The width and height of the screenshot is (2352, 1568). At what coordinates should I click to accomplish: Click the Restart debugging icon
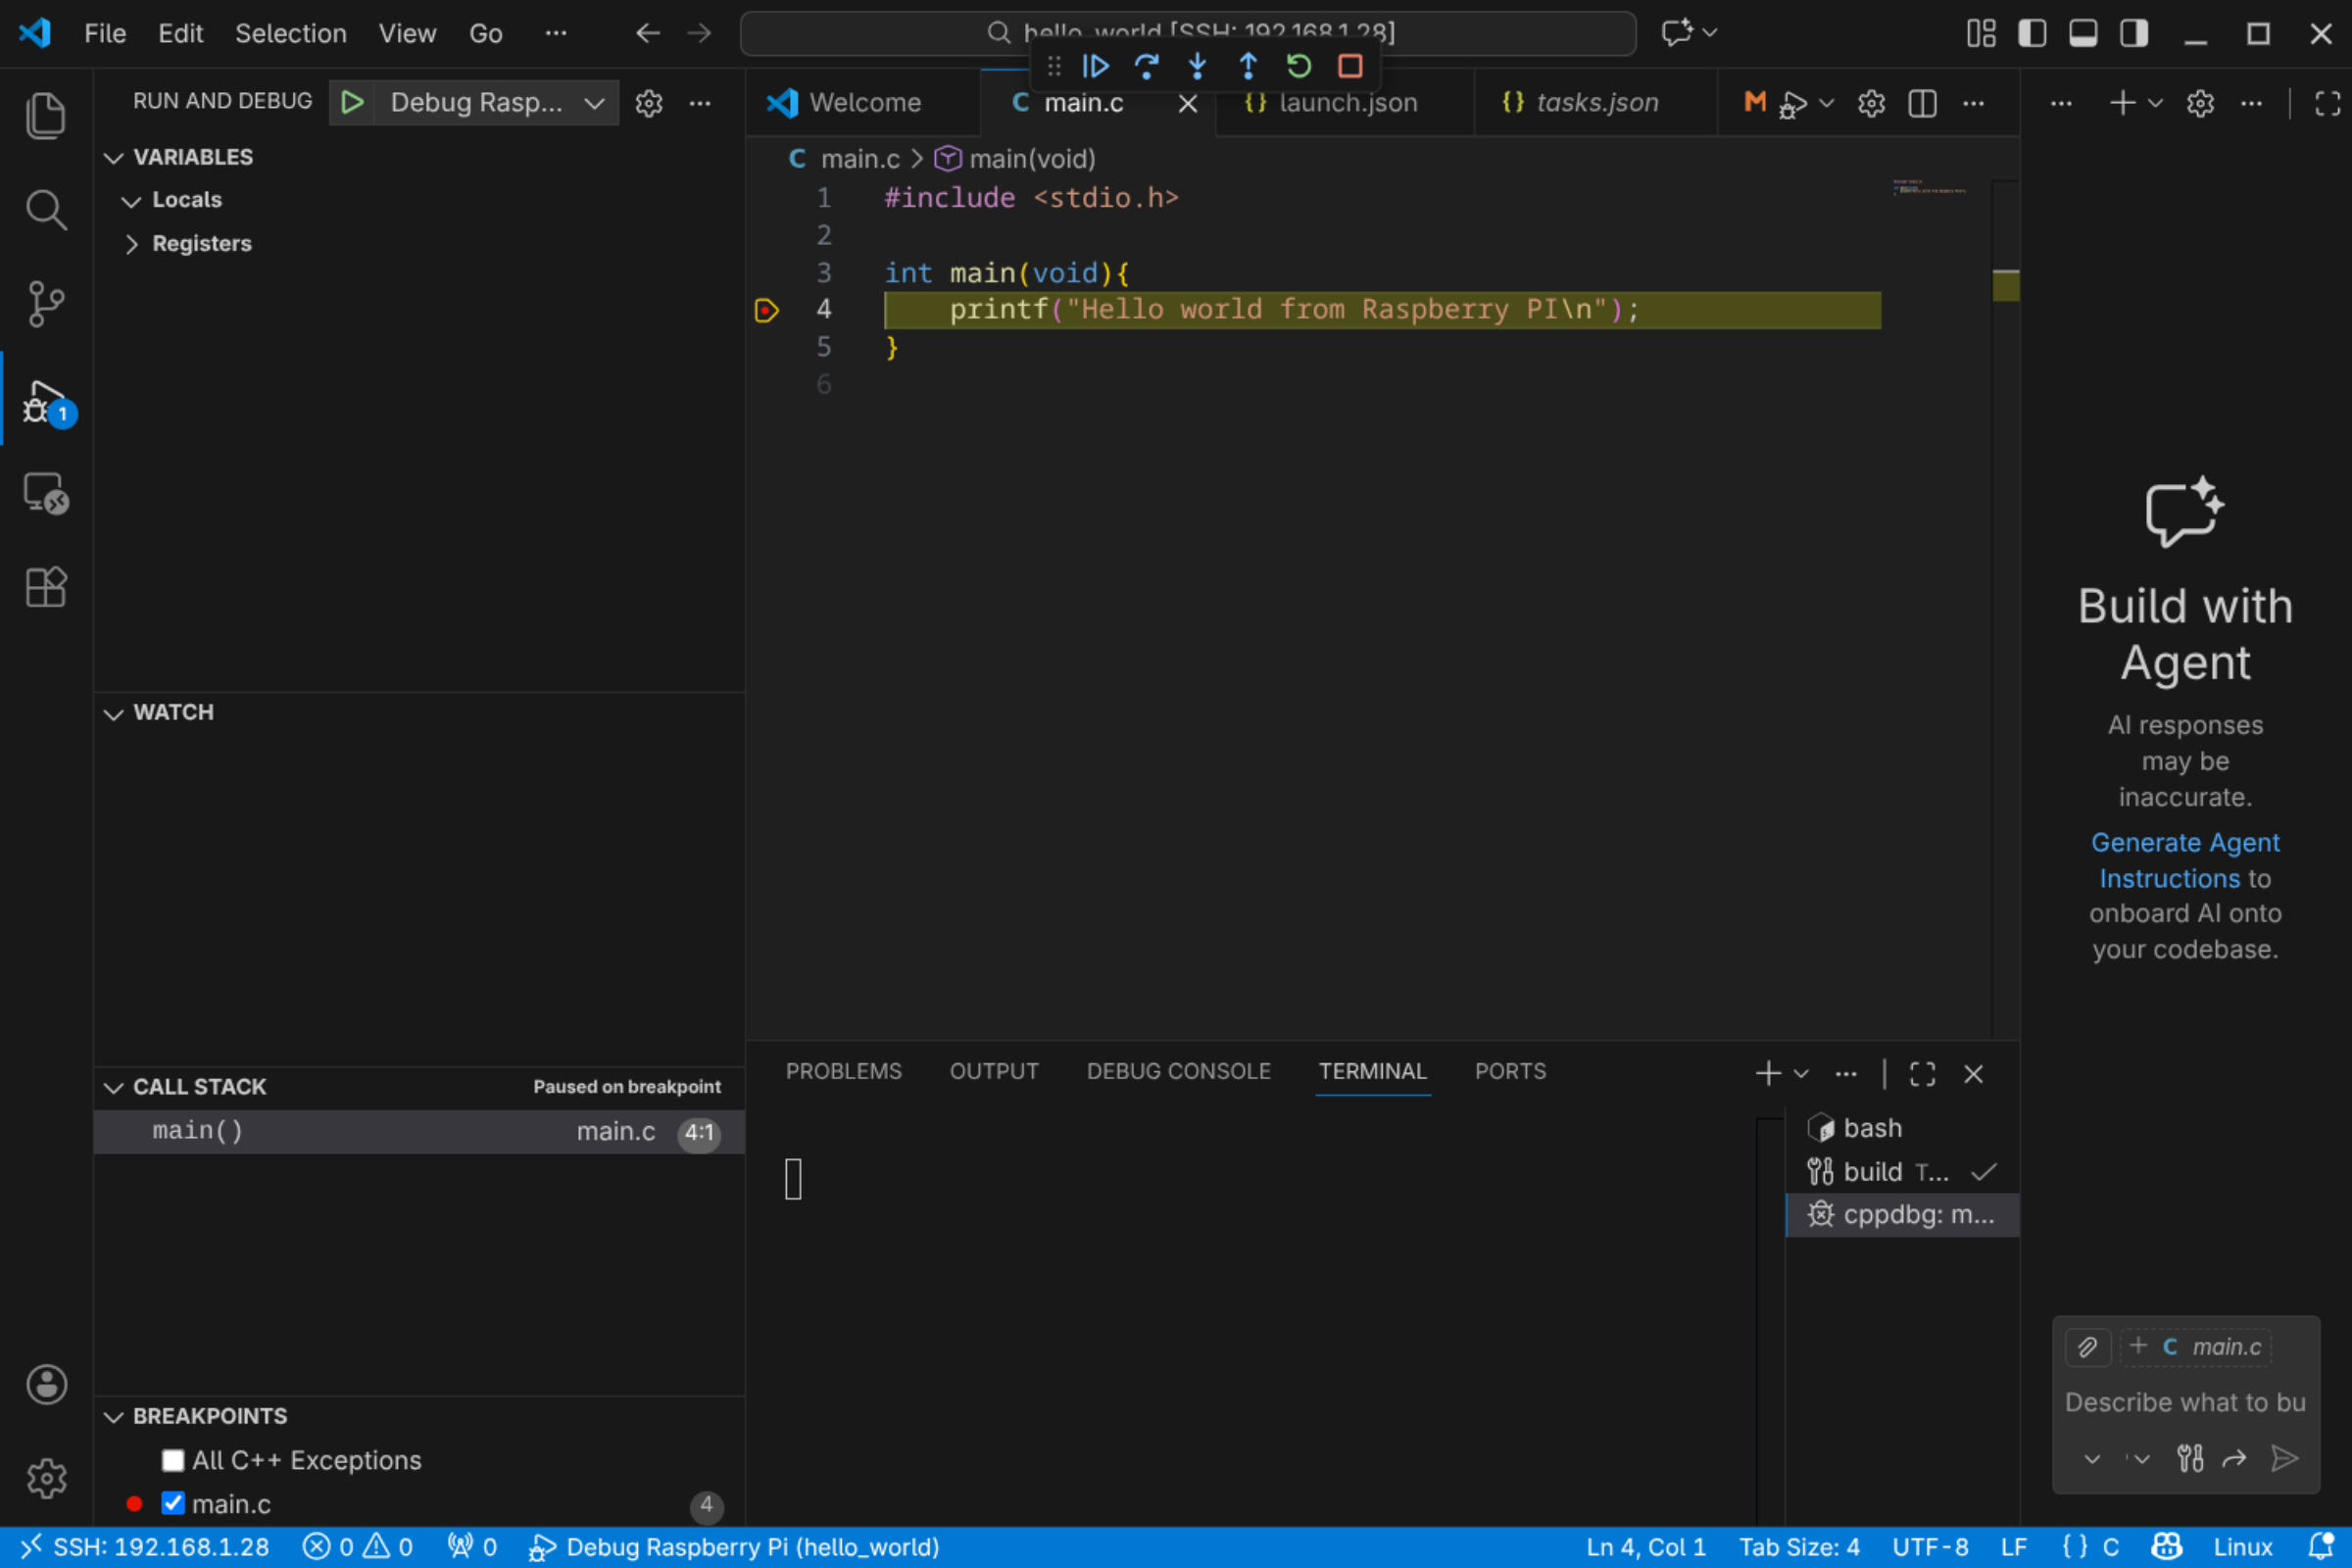point(1298,66)
